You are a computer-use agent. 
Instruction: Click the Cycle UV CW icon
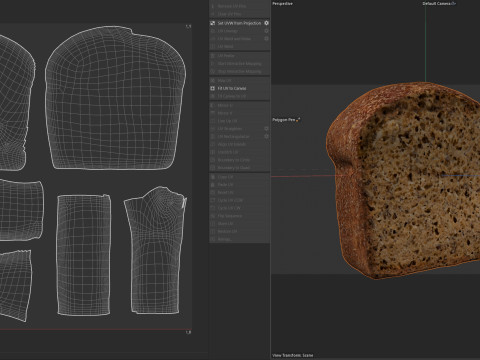[213, 208]
